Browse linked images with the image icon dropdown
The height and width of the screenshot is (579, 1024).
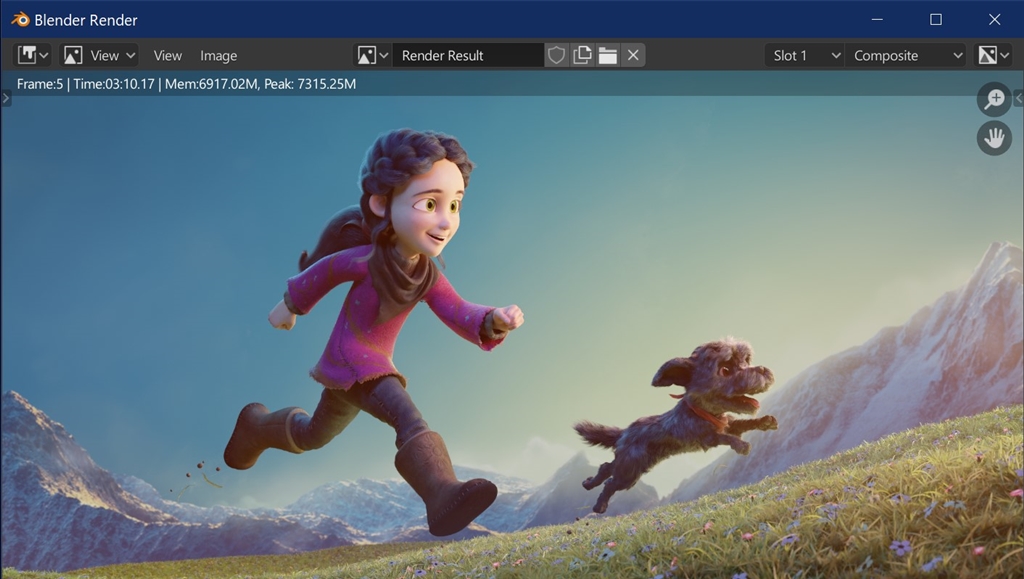pos(372,55)
